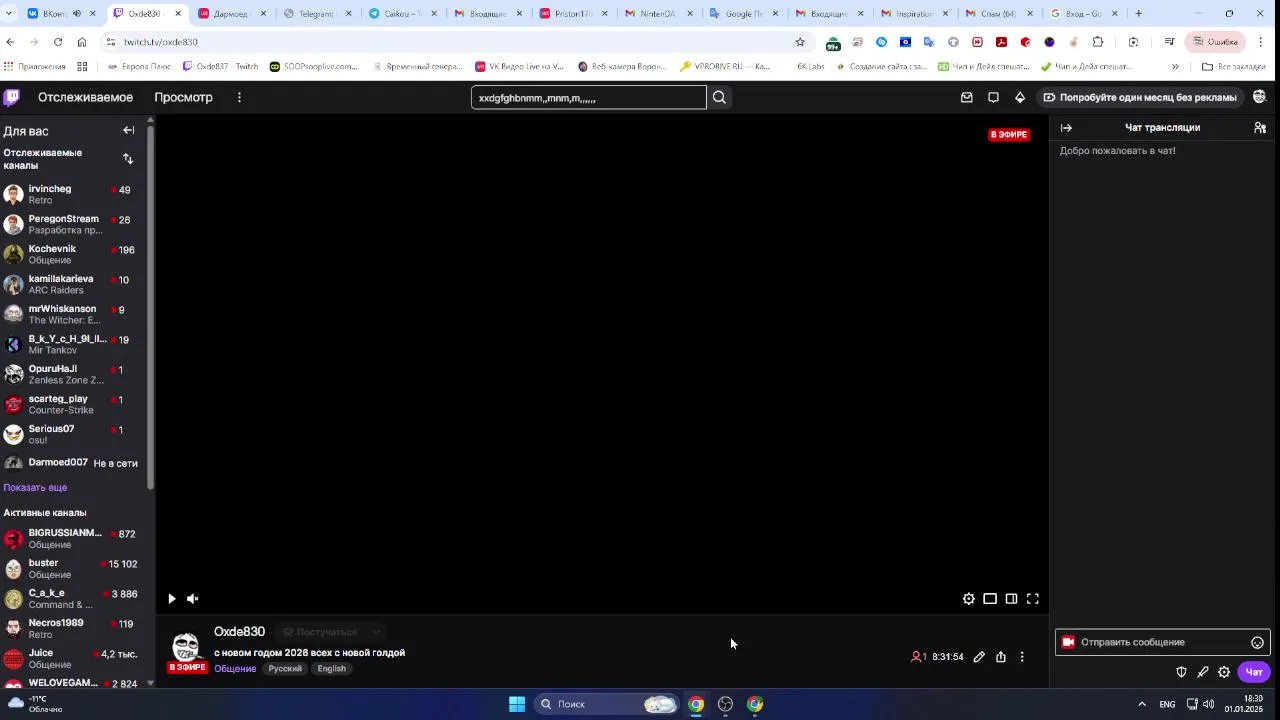The width and height of the screenshot is (1280, 720).
Task: Click the address bar showing twitch.tv/oxde830
Action: coord(455,42)
